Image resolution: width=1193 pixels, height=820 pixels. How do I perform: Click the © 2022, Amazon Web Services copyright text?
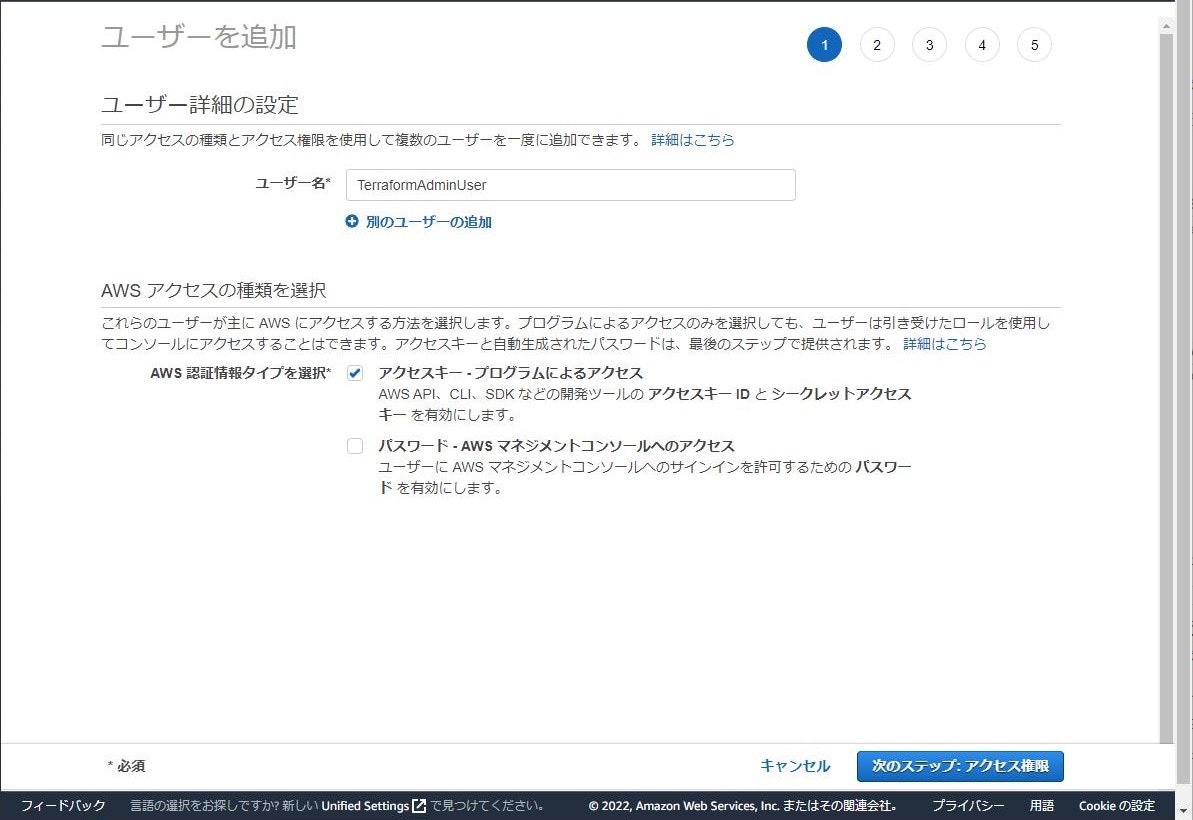743,806
